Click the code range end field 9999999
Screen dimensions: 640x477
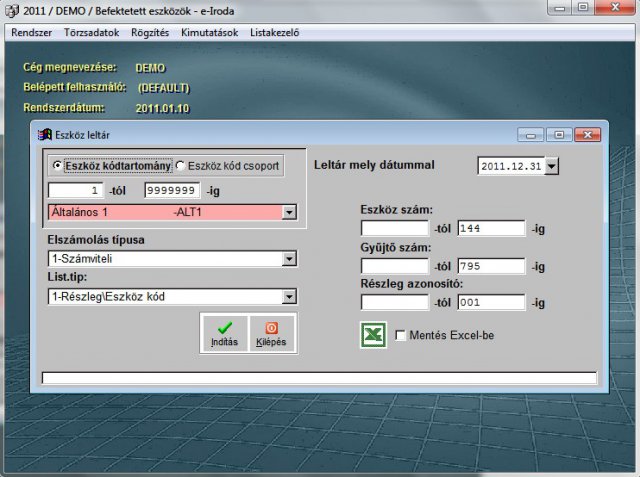pyautogui.click(x=173, y=190)
